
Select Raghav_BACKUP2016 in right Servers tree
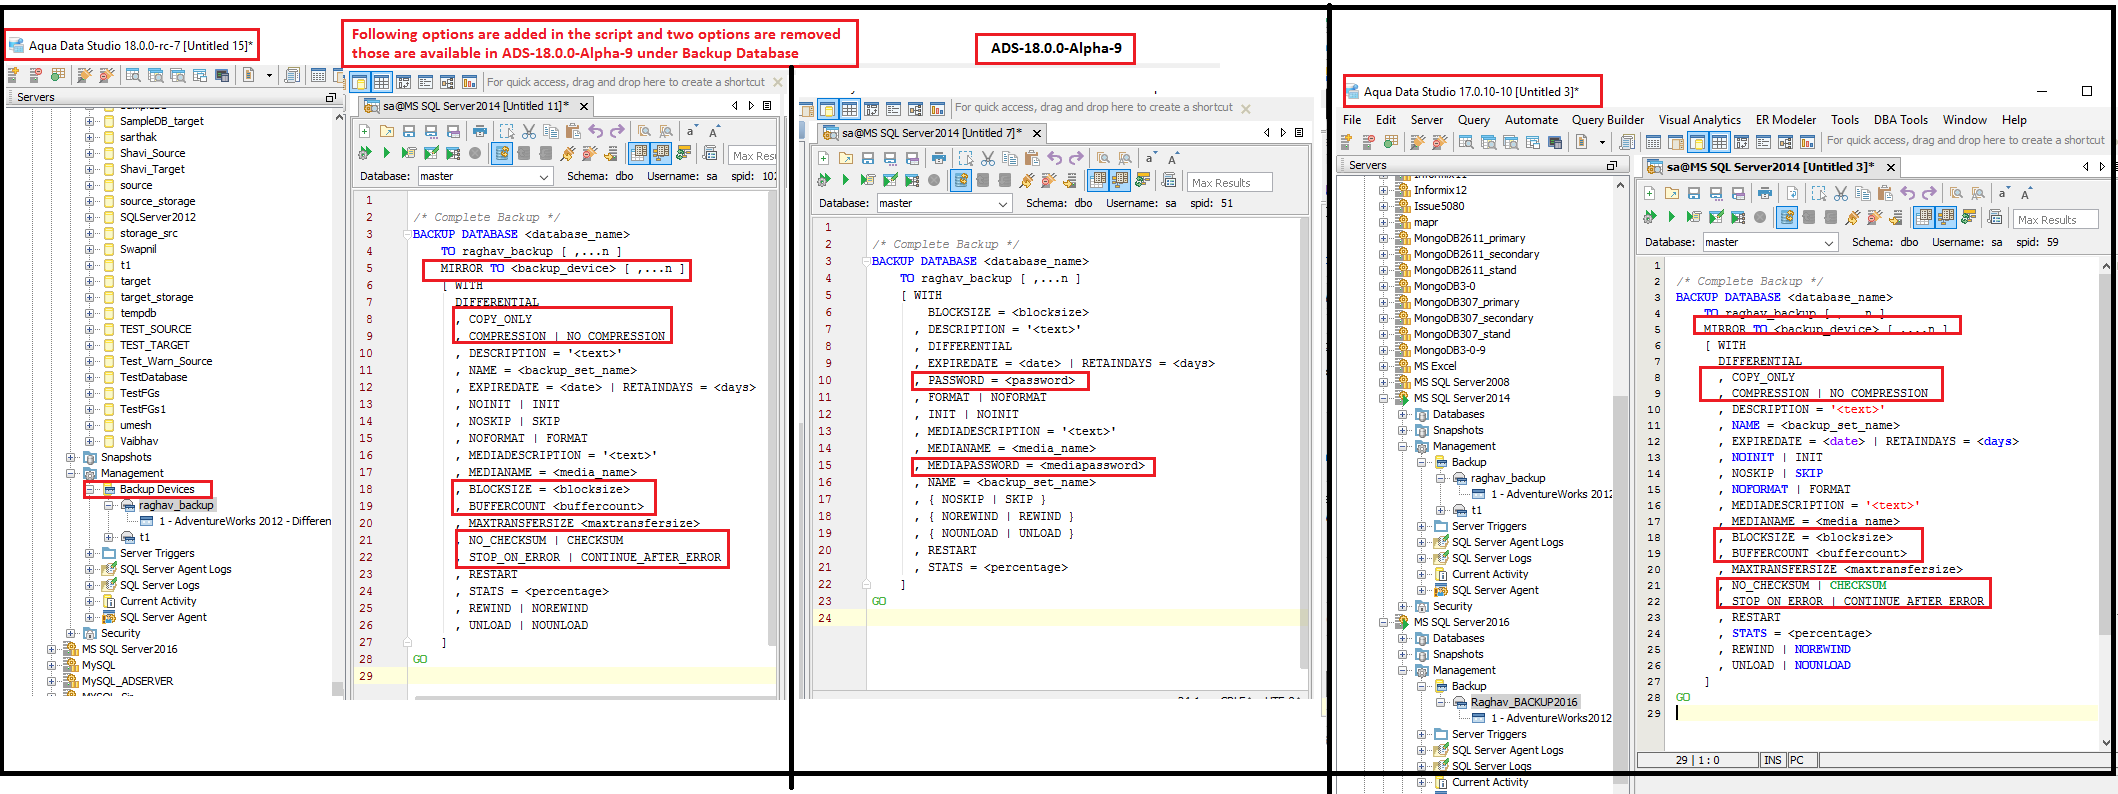click(x=1524, y=702)
